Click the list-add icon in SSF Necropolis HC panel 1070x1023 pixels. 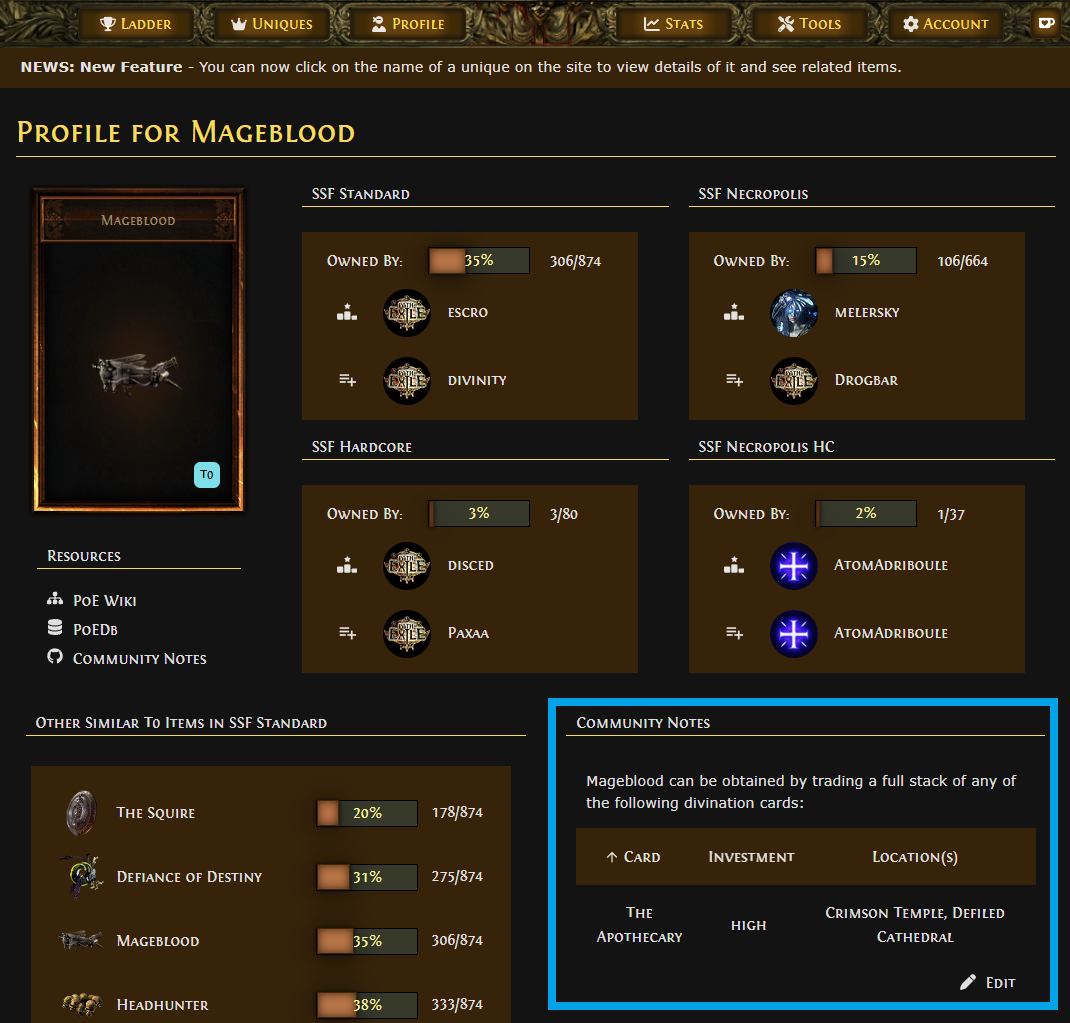pyautogui.click(x=734, y=633)
